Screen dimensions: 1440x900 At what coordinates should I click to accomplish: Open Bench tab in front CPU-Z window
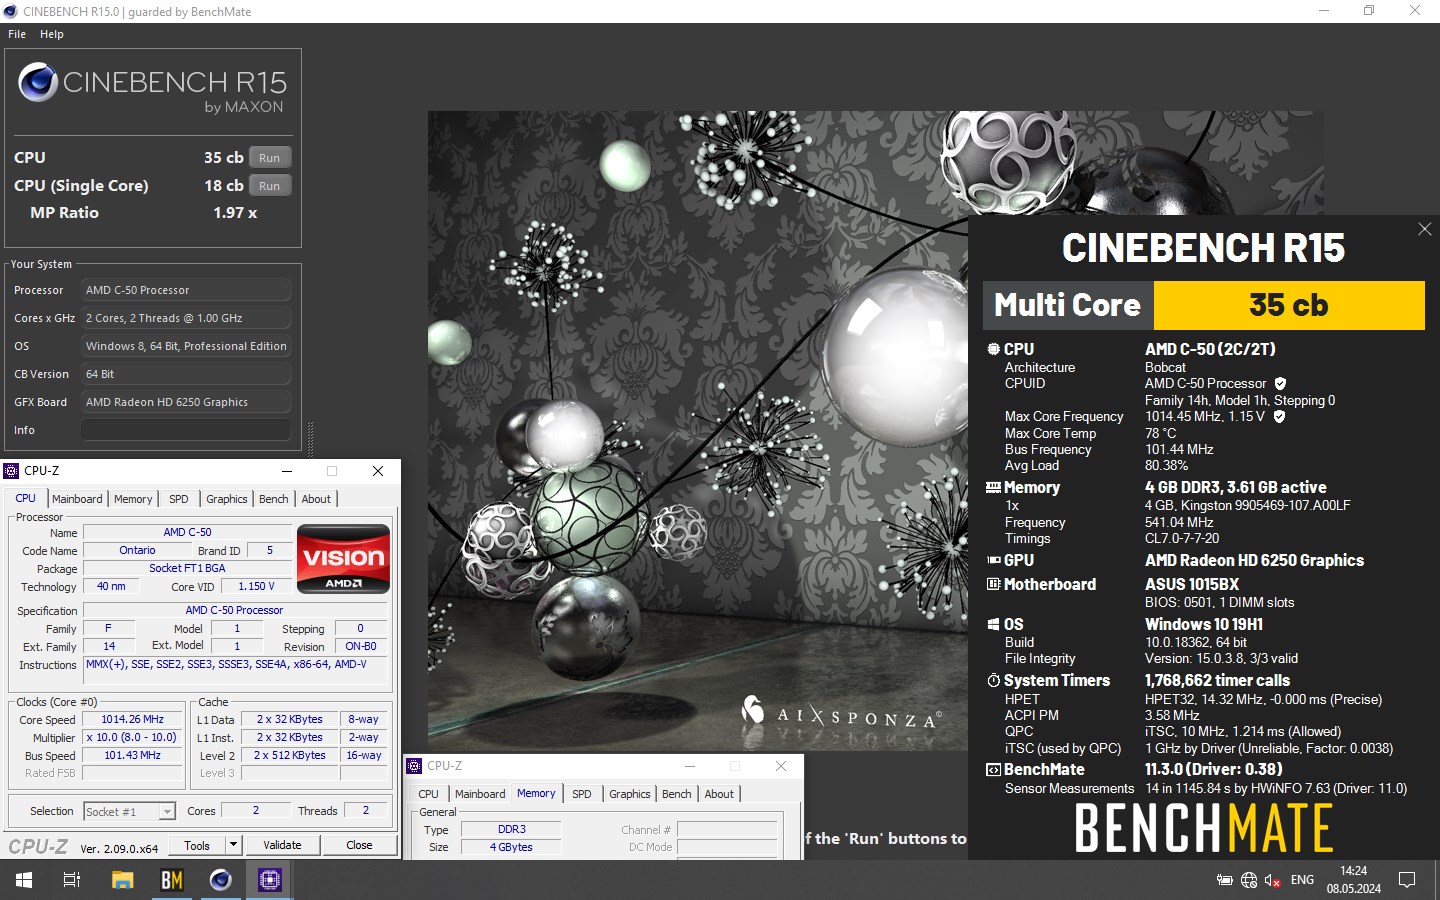[274, 499]
